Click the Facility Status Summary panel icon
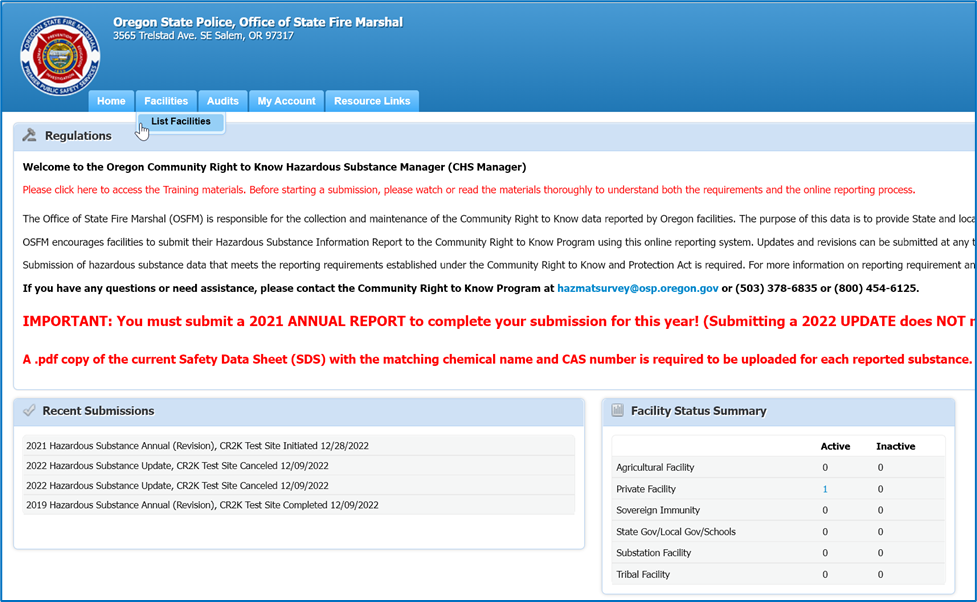The width and height of the screenshot is (977, 602). (617, 410)
